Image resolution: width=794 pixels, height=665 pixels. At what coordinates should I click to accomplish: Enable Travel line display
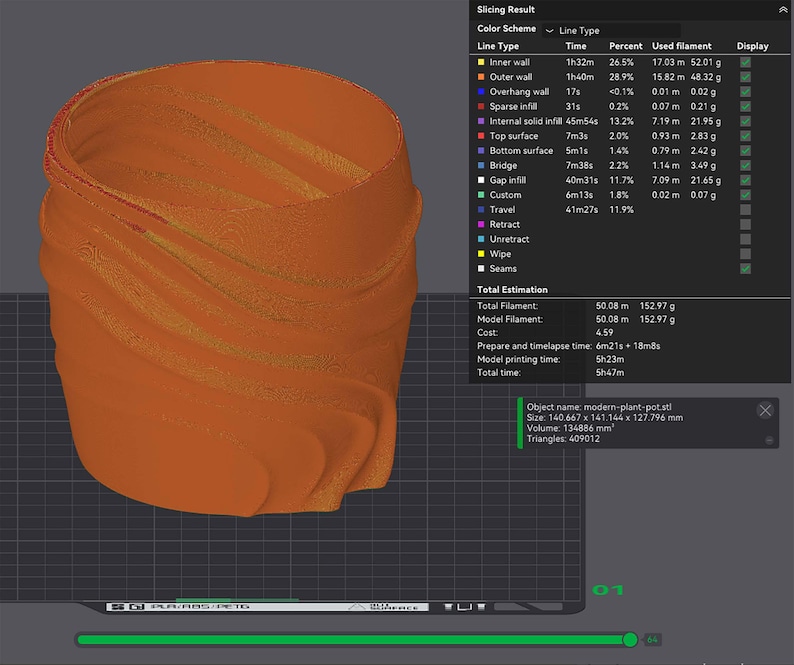745,209
